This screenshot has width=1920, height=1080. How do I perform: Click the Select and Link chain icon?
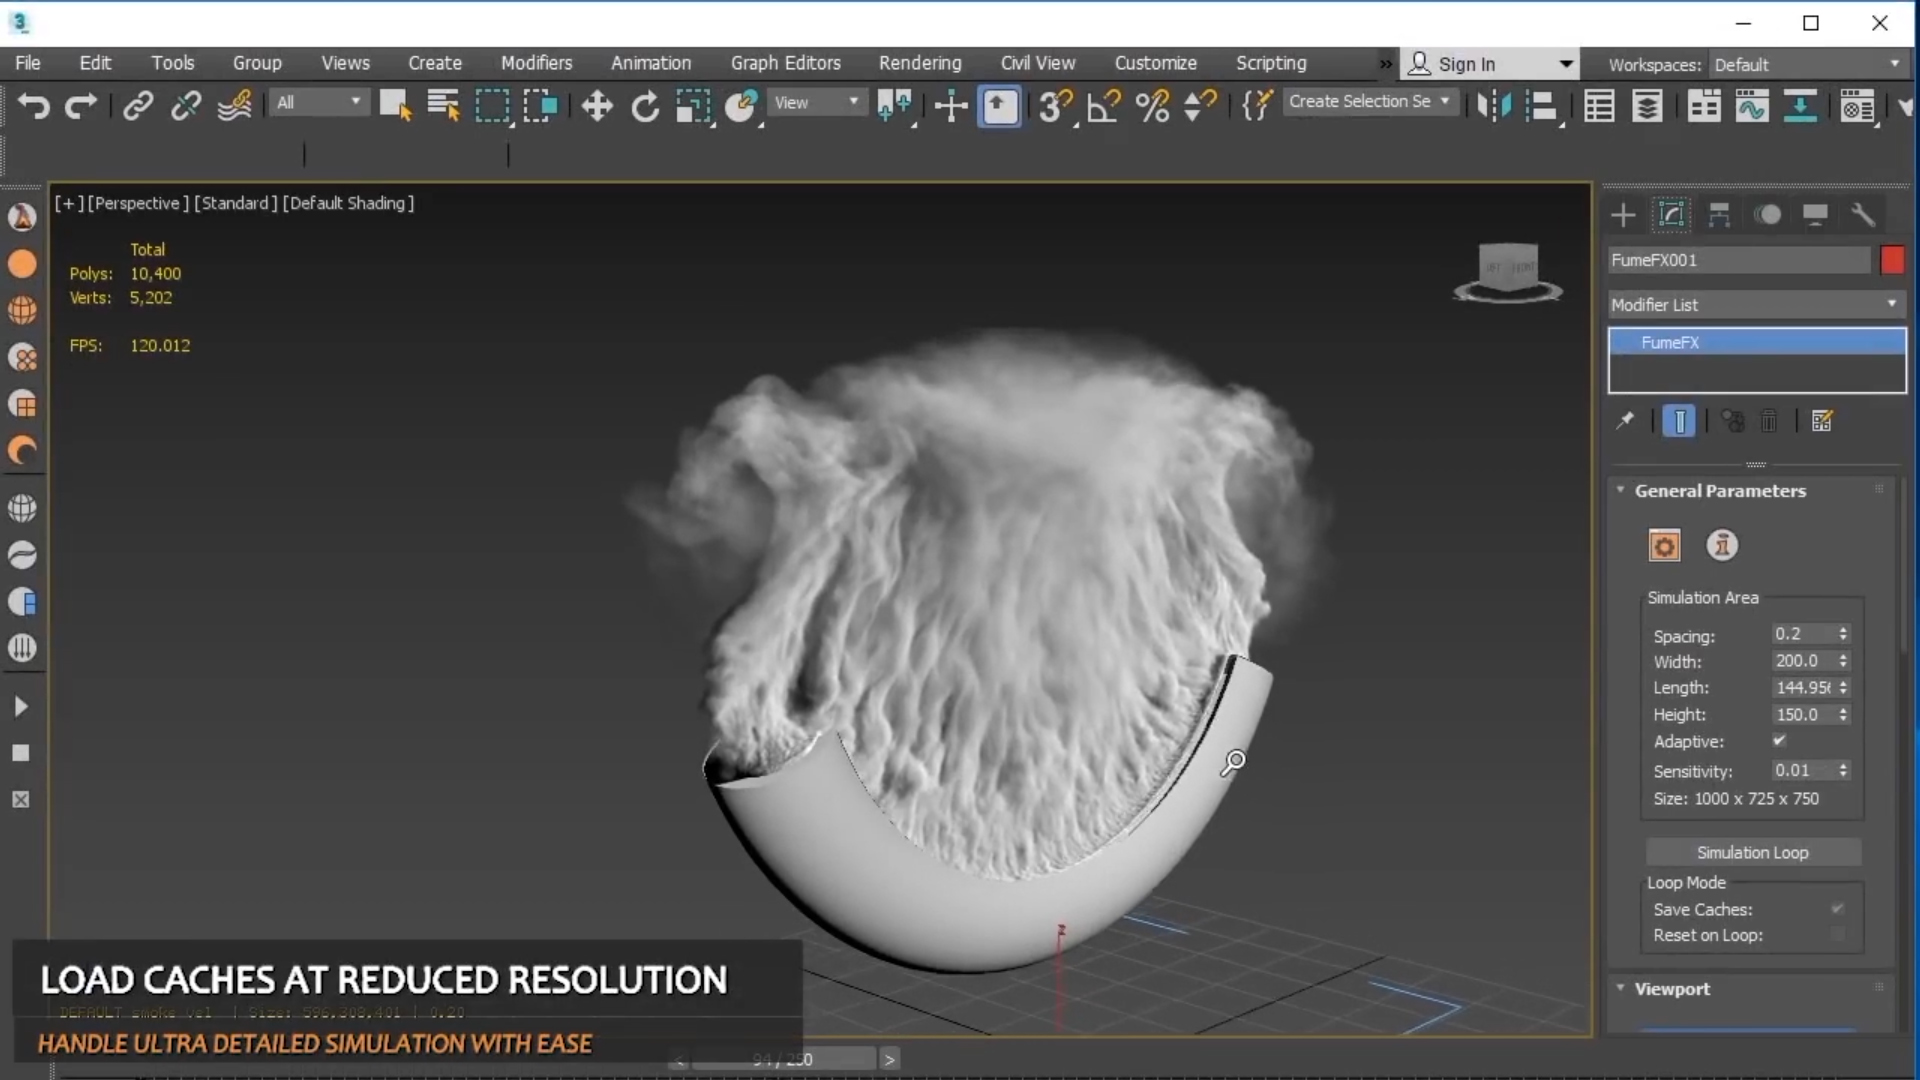[138, 106]
